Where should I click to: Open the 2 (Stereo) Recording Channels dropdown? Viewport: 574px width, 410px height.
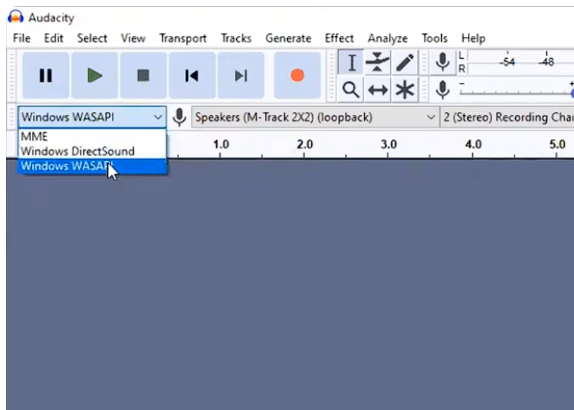[x=507, y=117]
